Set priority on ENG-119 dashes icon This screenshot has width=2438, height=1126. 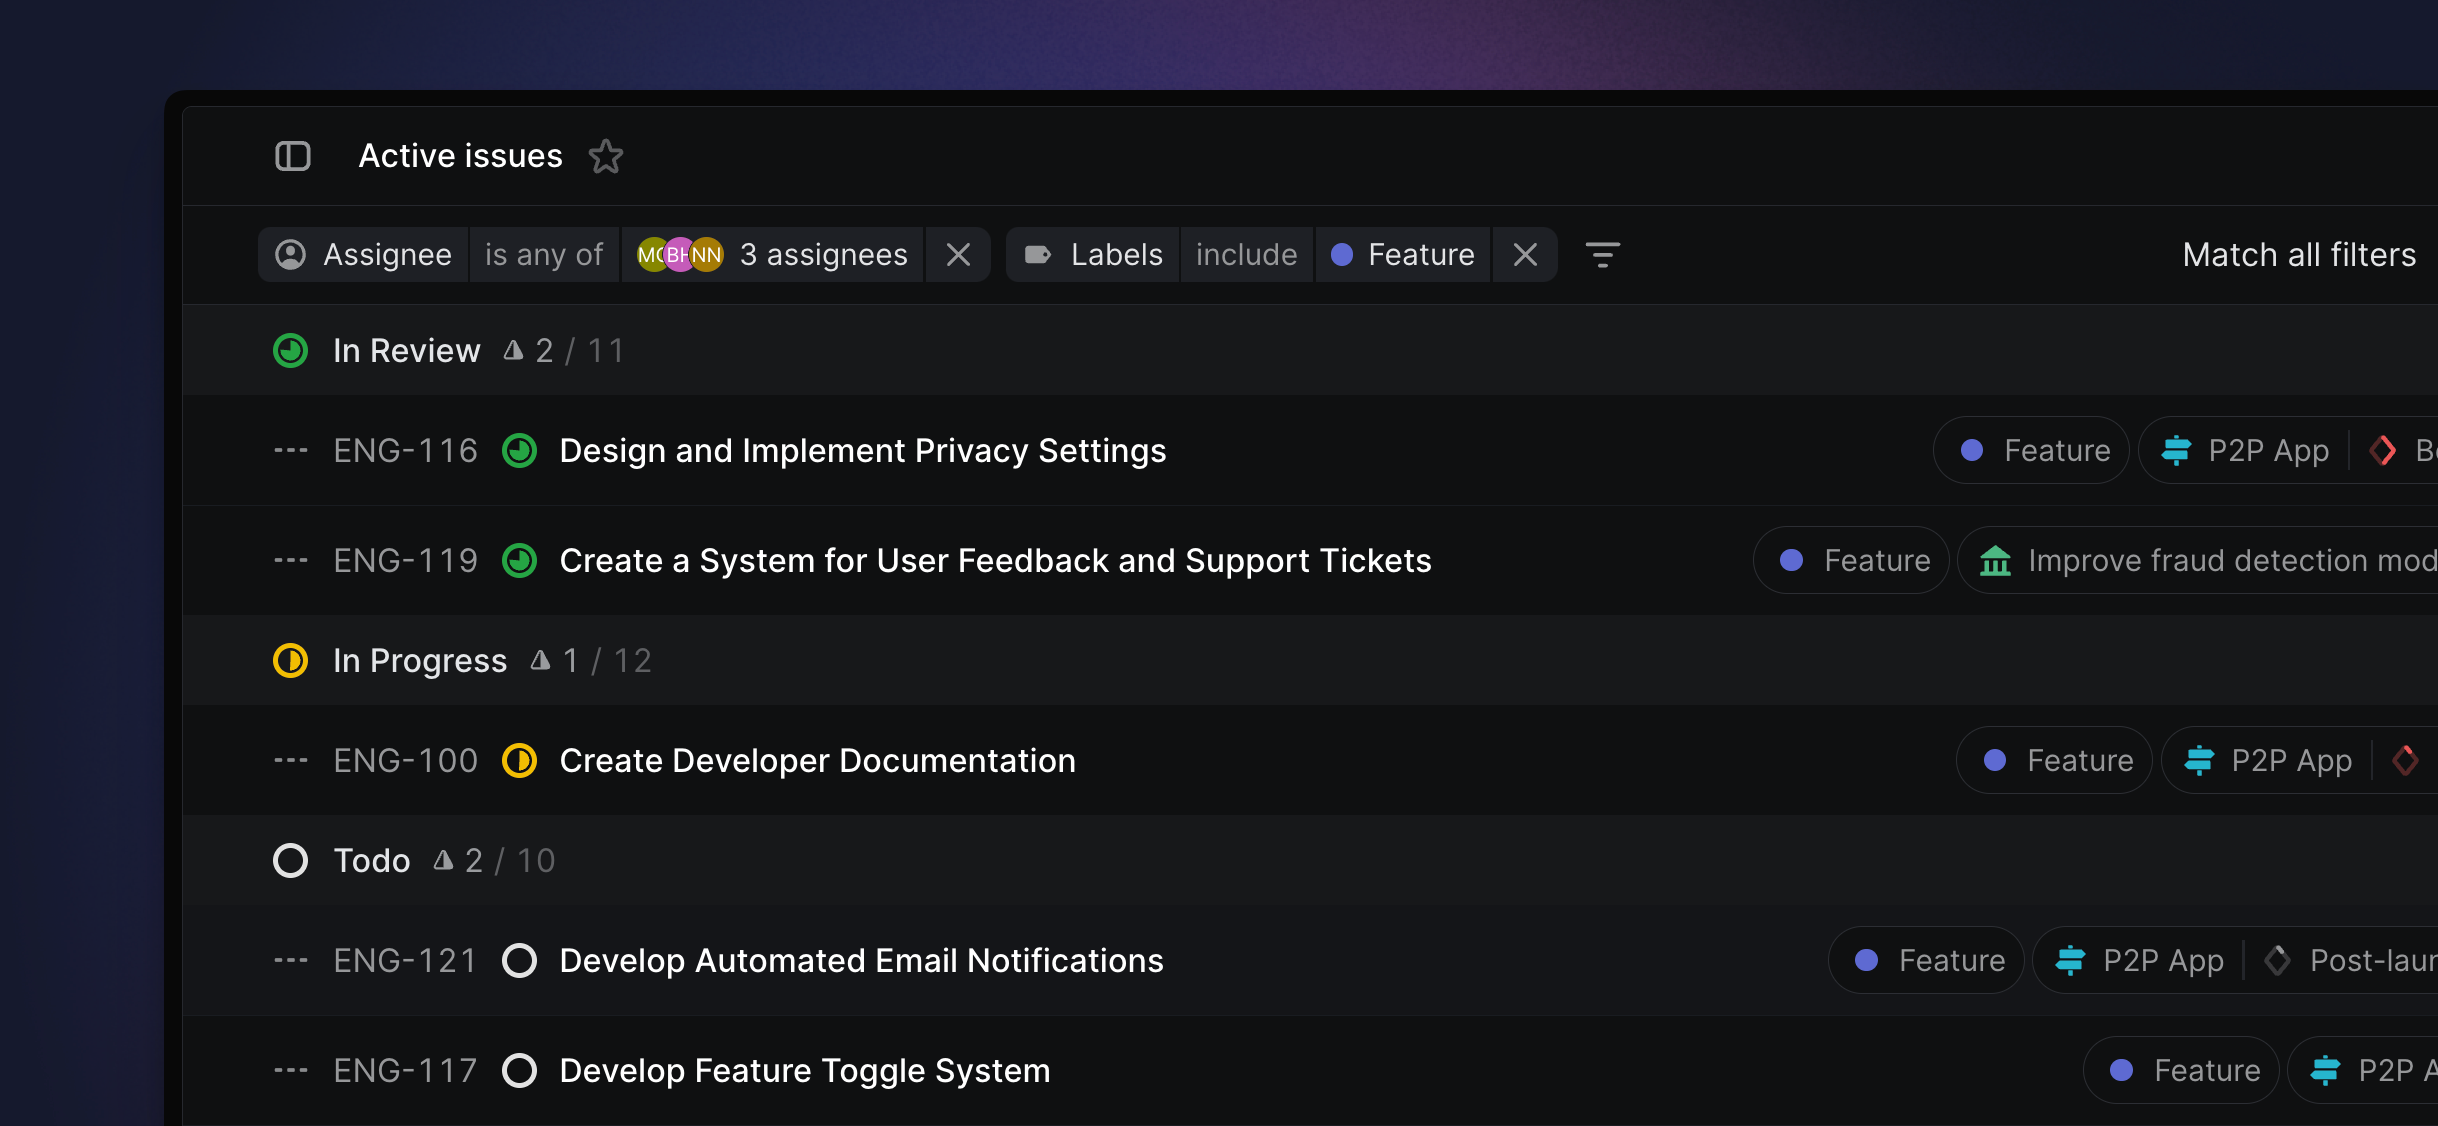(291, 561)
